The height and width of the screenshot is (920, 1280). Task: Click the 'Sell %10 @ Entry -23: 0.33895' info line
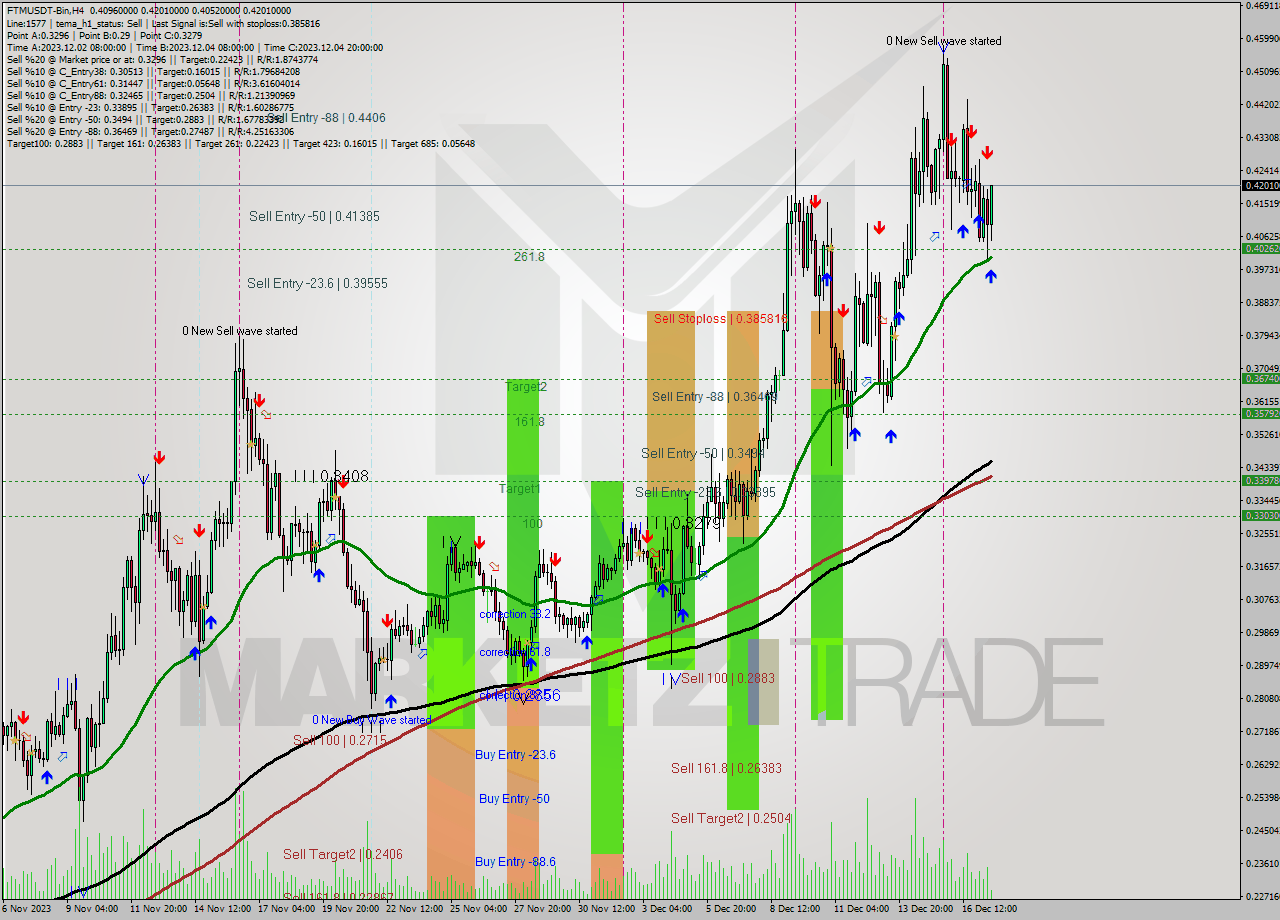click(x=150, y=107)
